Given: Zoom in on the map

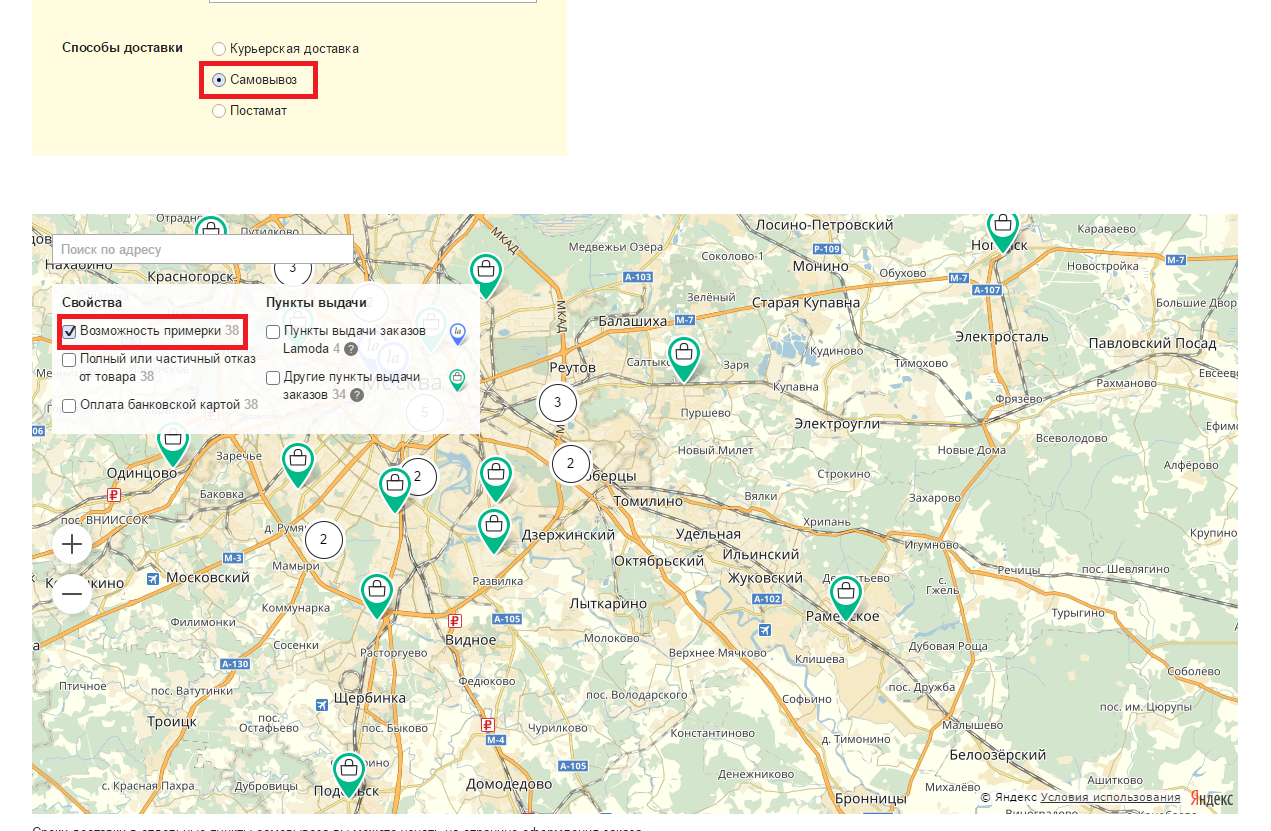Looking at the screenshot, I should [x=72, y=544].
